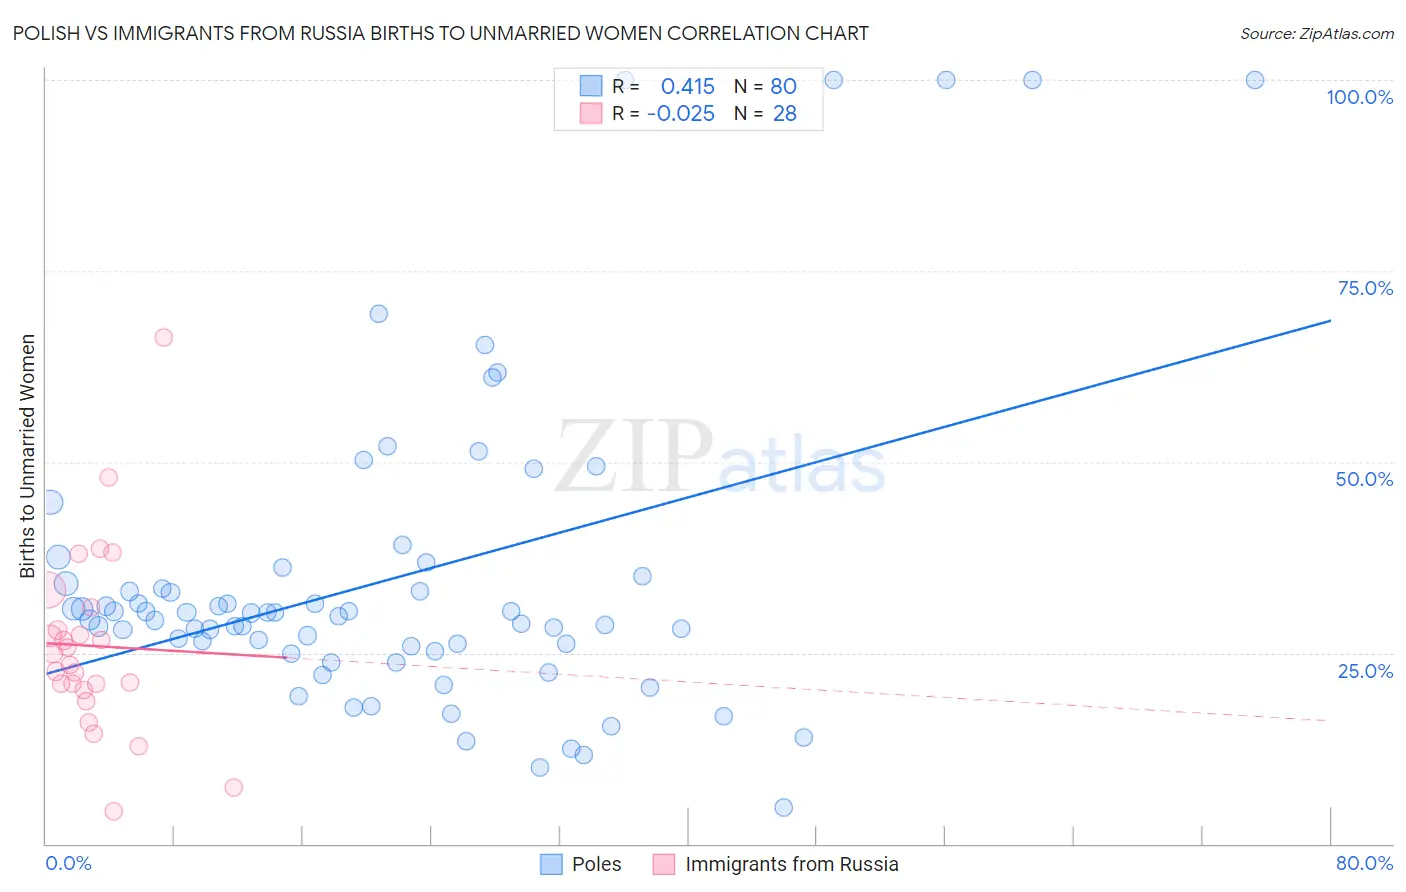Viewport: 1406px width, 892px height.
Task: Click the blue regression trend line
Action: pyautogui.click(x=688, y=497)
